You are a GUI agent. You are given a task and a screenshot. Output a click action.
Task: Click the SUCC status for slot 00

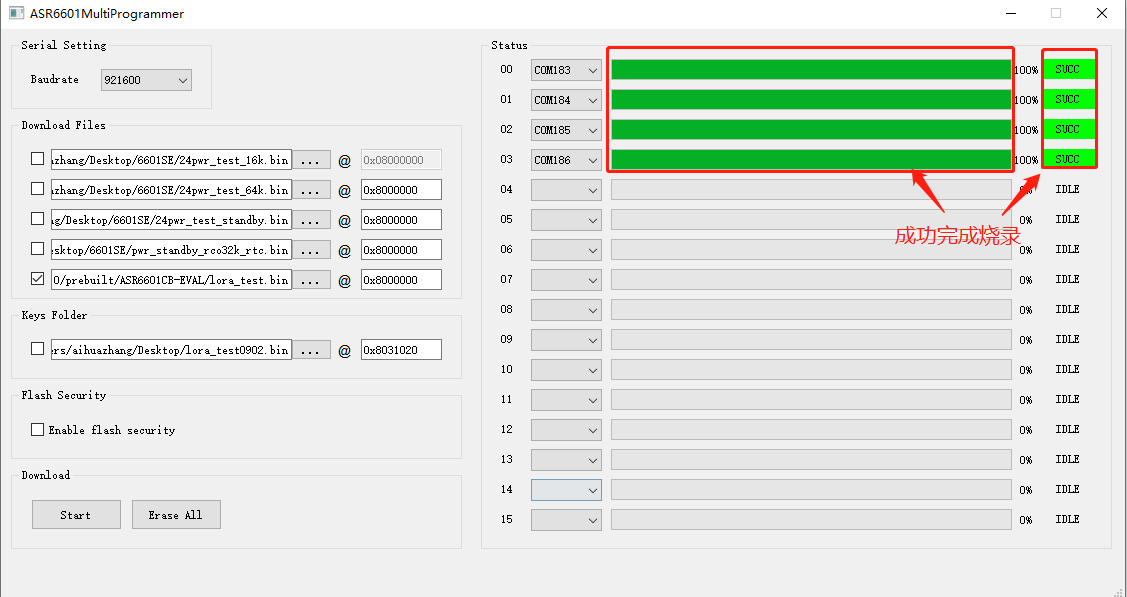click(x=1068, y=69)
